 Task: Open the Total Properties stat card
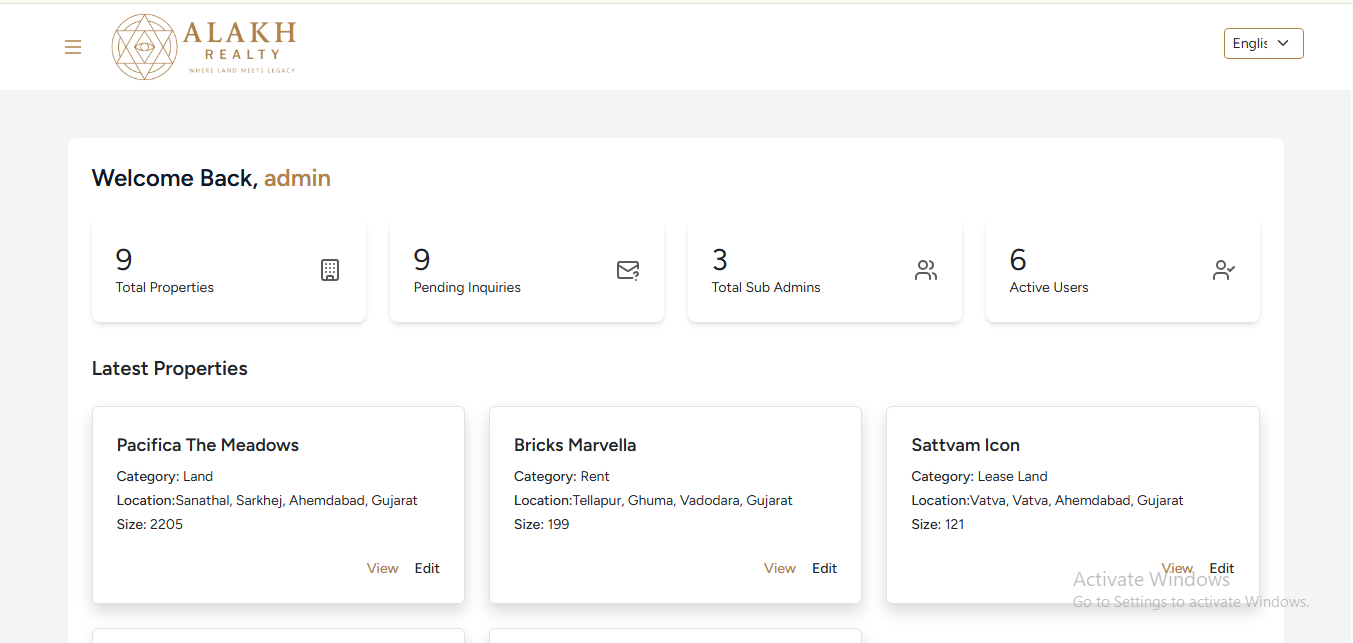(228, 272)
